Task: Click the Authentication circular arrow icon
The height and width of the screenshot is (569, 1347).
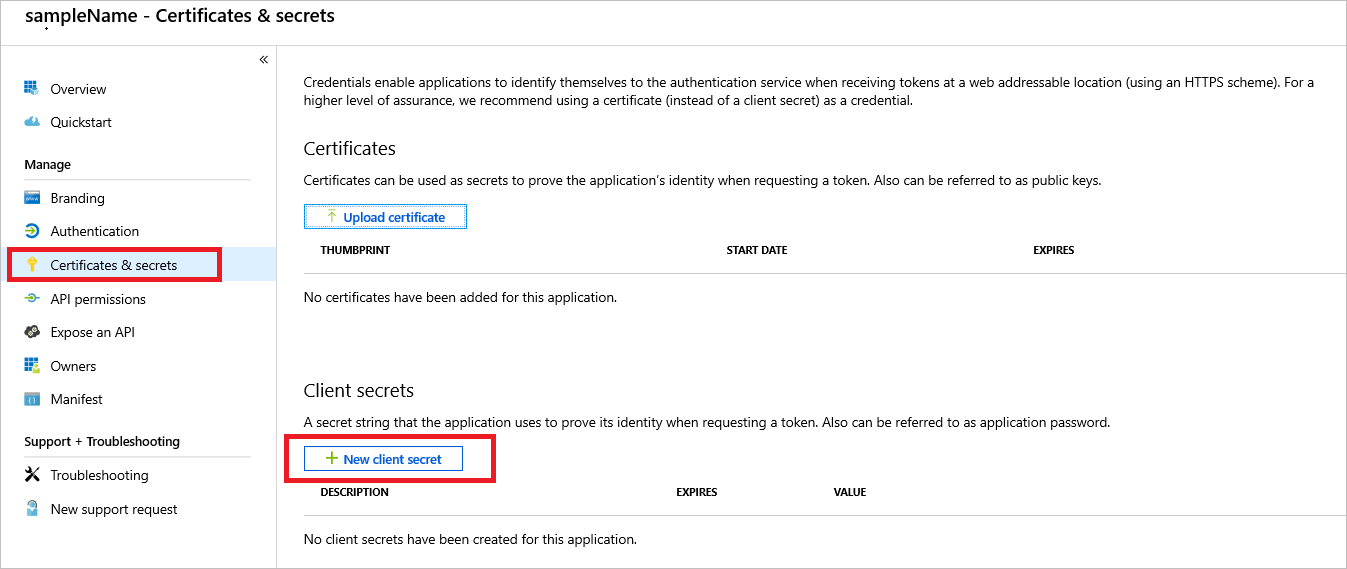Action: coord(31,231)
